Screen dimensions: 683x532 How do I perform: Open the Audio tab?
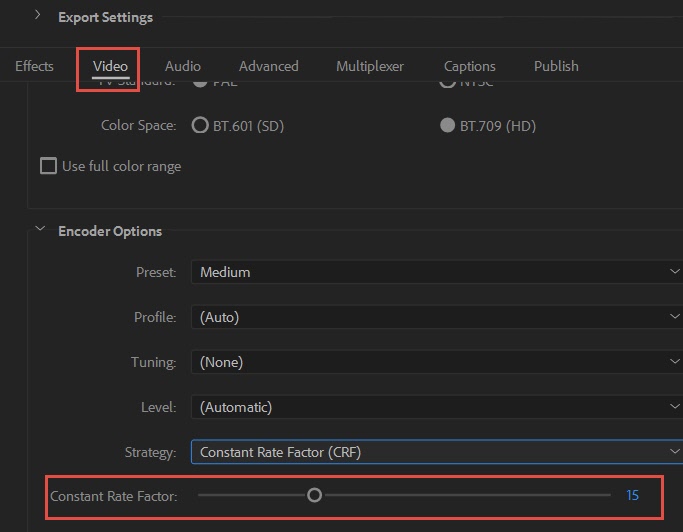coord(183,66)
